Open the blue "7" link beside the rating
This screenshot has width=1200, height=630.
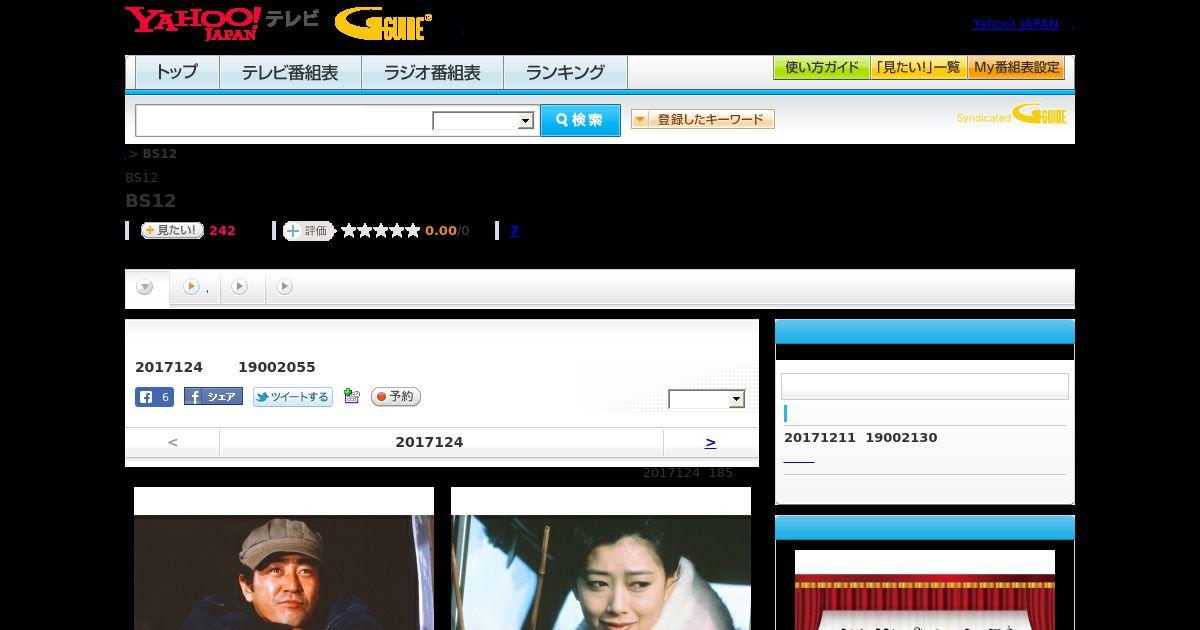(x=514, y=231)
